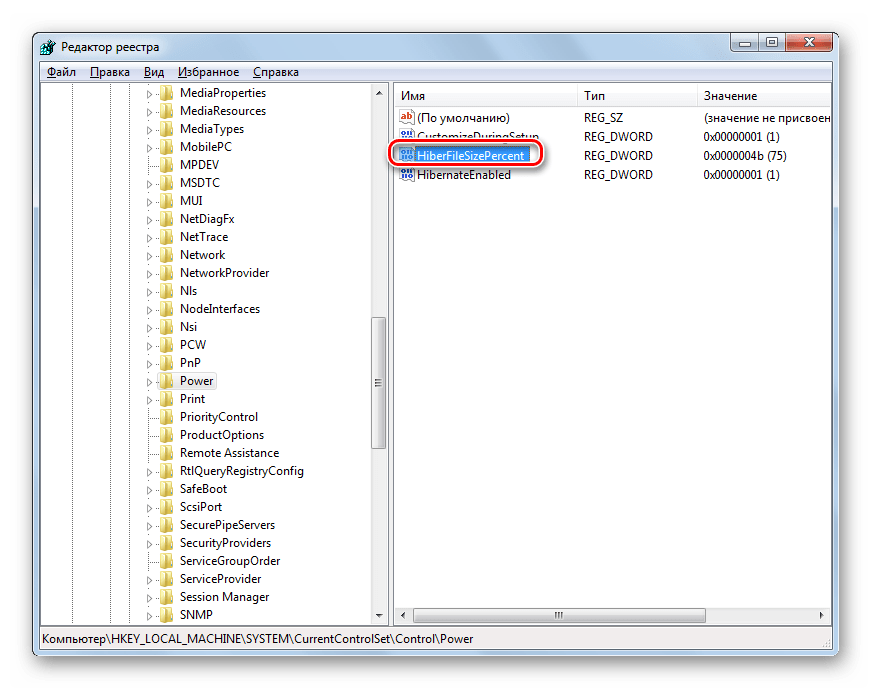Expand the Print tree node
This screenshot has width=872, height=689.
149,400
